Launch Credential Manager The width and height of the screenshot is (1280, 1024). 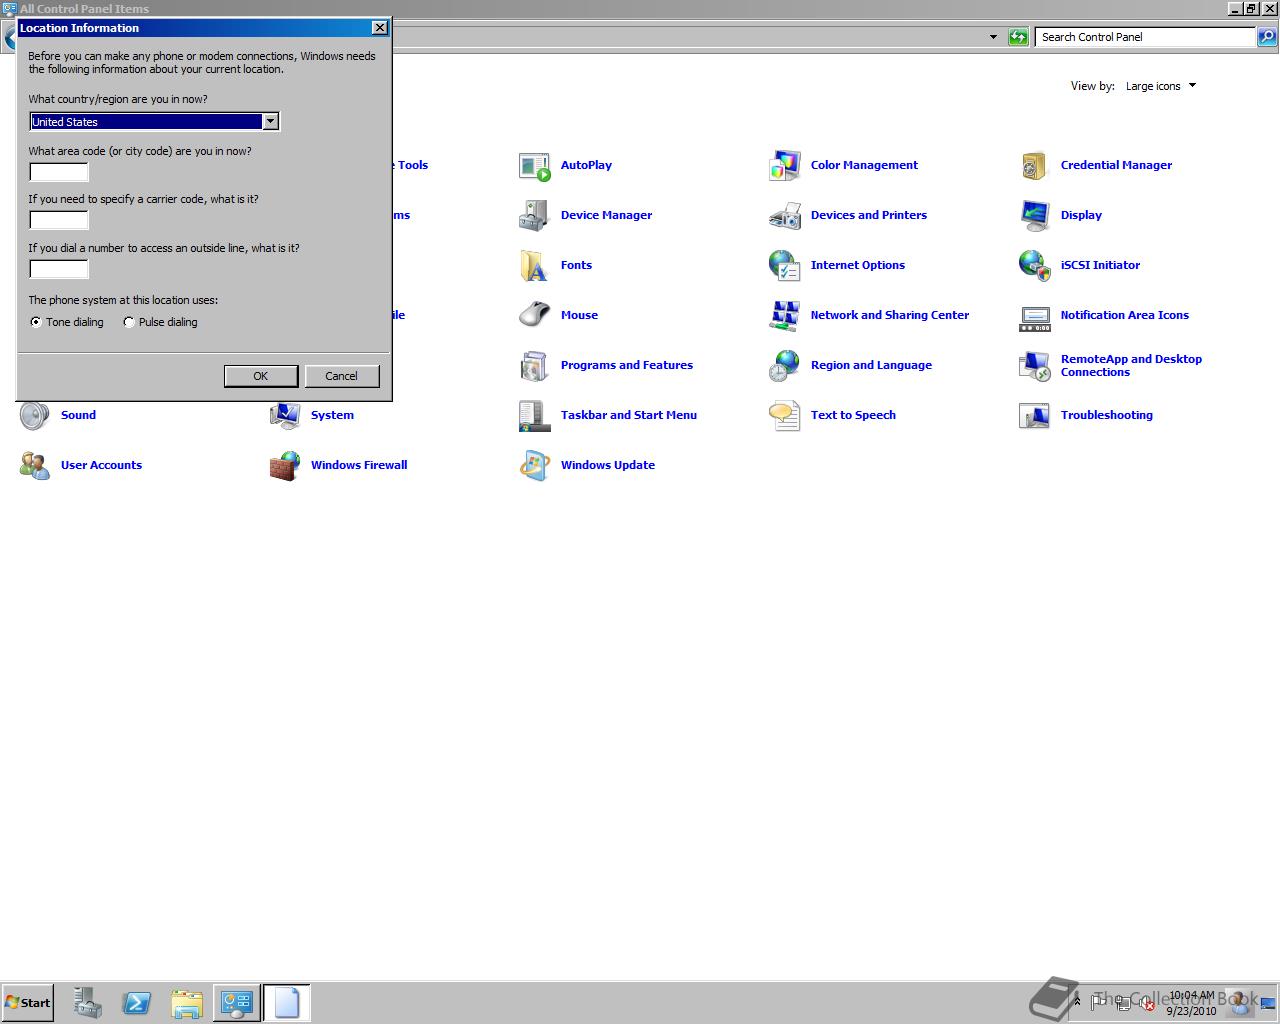pyautogui.click(x=1095, y=165)
